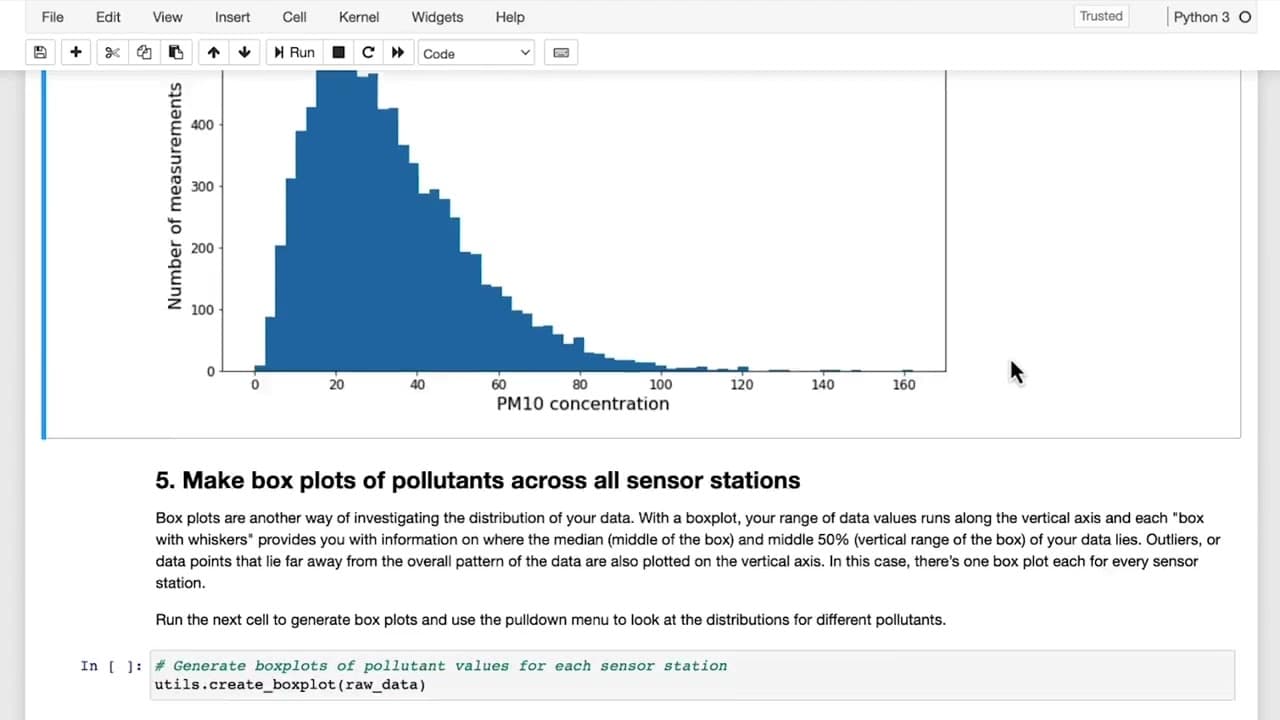1280x720 pixels.
Task: Click the kernel idle circle indicator
Action: pos(1245,17)
